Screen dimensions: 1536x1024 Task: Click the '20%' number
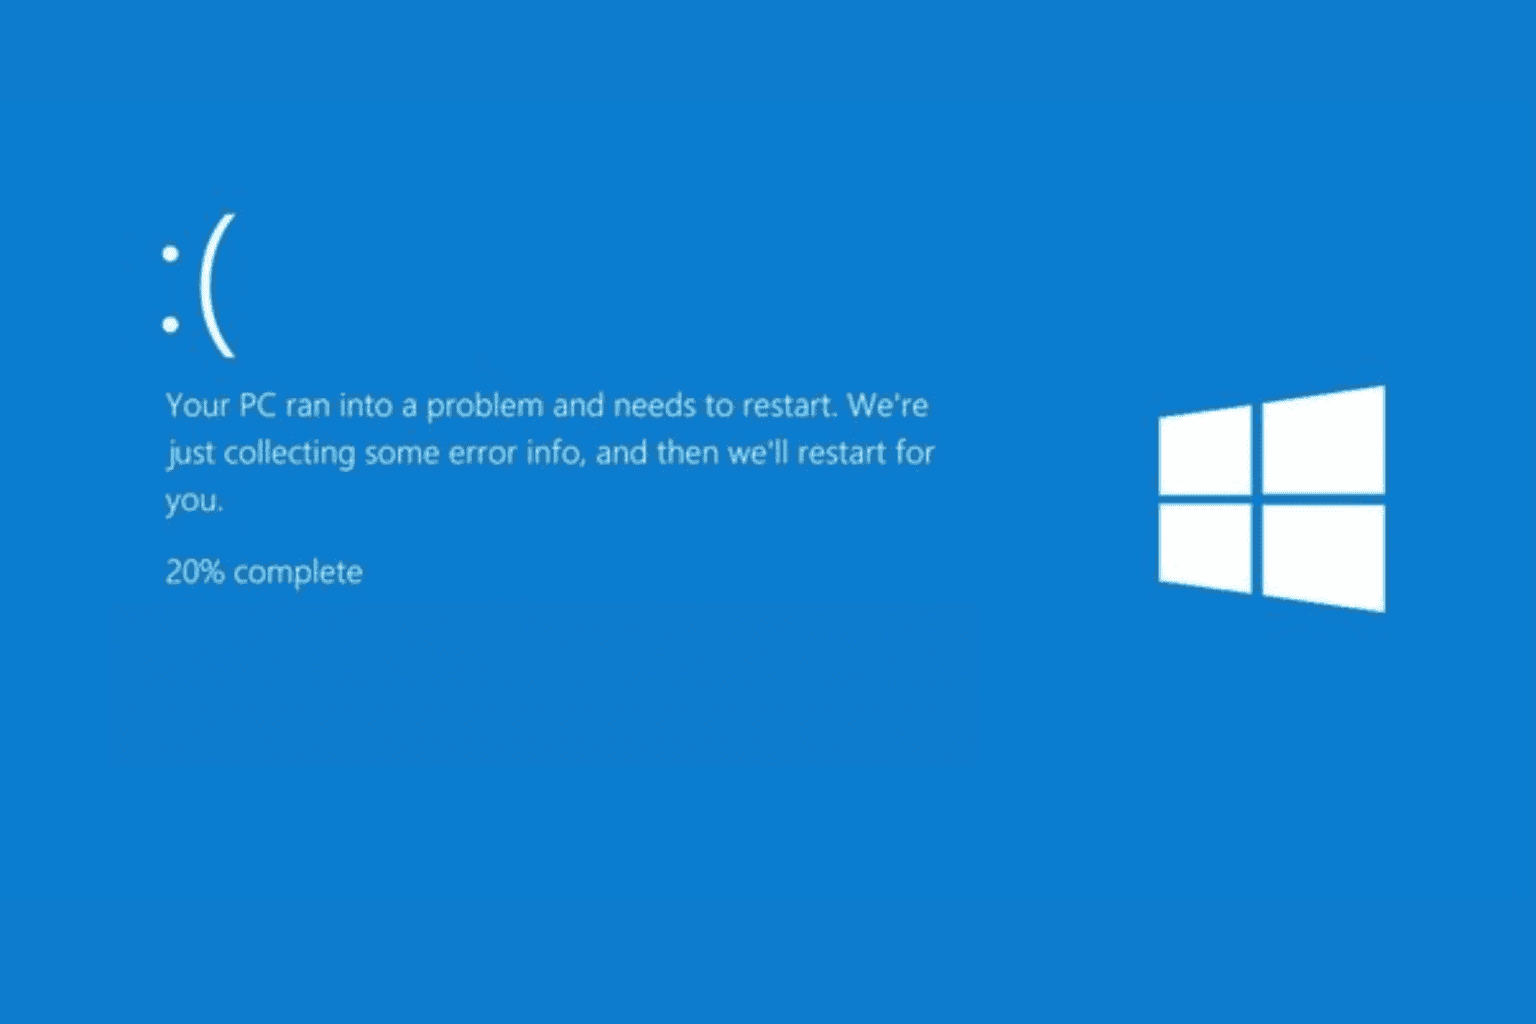[x=194, y=572]
